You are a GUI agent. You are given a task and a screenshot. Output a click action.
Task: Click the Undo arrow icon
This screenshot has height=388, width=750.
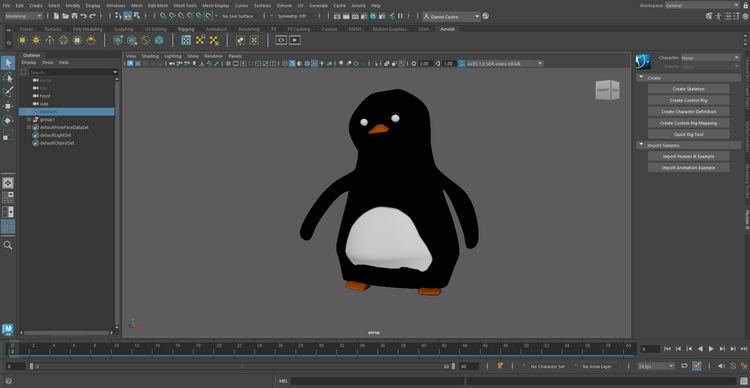84,16
